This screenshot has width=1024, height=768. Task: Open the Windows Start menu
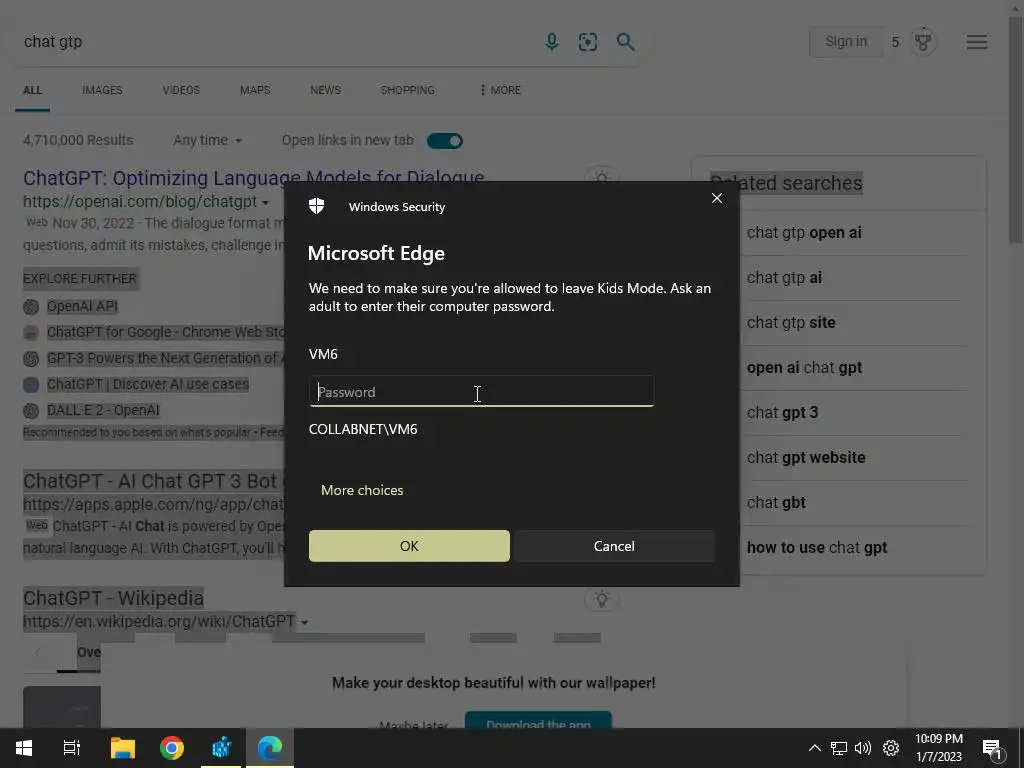(24, 748)
